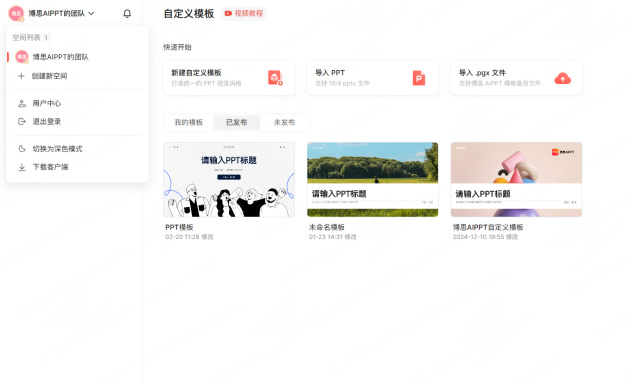This screenshot has width=630, height=382.
Task: Click the team avatar at top left
Action: 16,13
